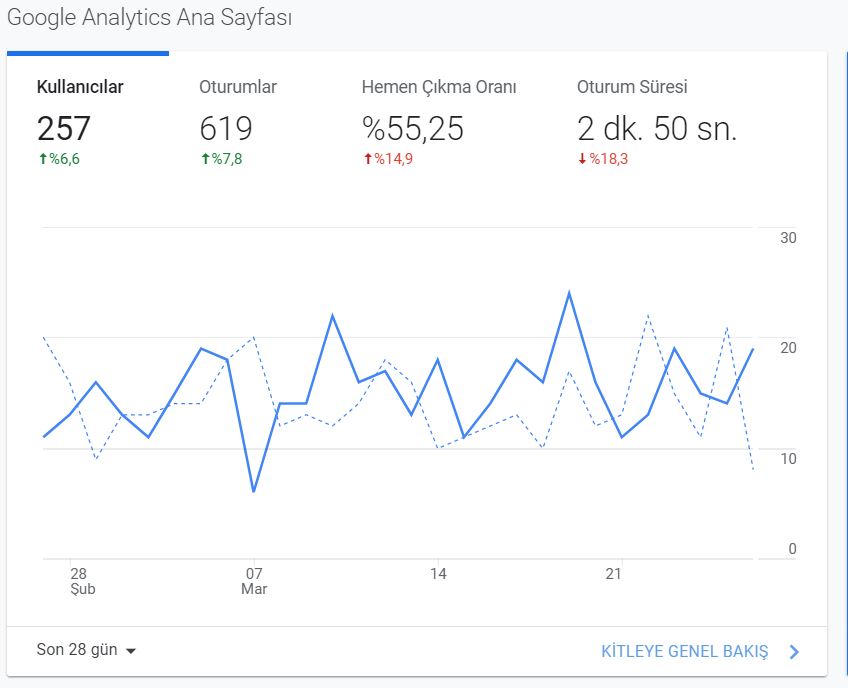Click the chevron beside KİTLEYE GENEL BAKIŞ
Image resolution: width=848 pixels, height=688 pixels.
coord(793,652)
